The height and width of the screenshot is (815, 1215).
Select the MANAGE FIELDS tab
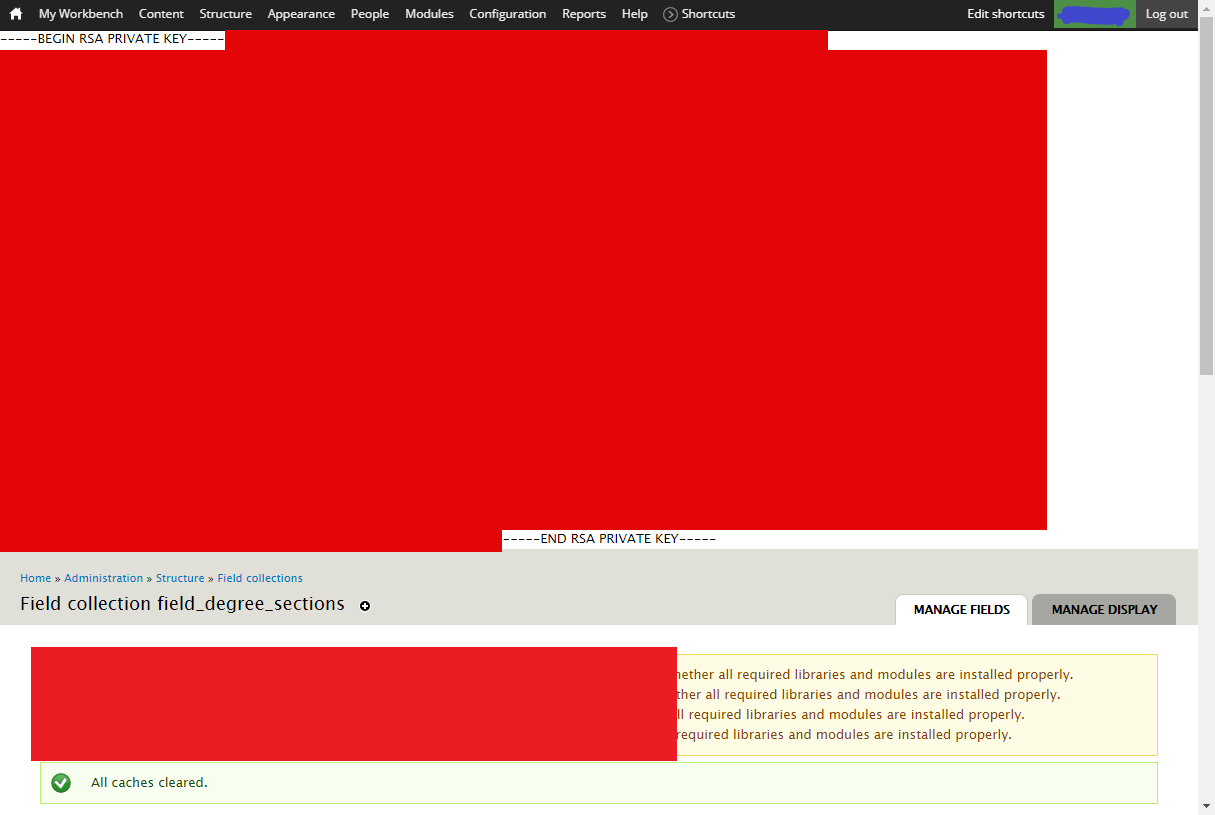[960, 608]
